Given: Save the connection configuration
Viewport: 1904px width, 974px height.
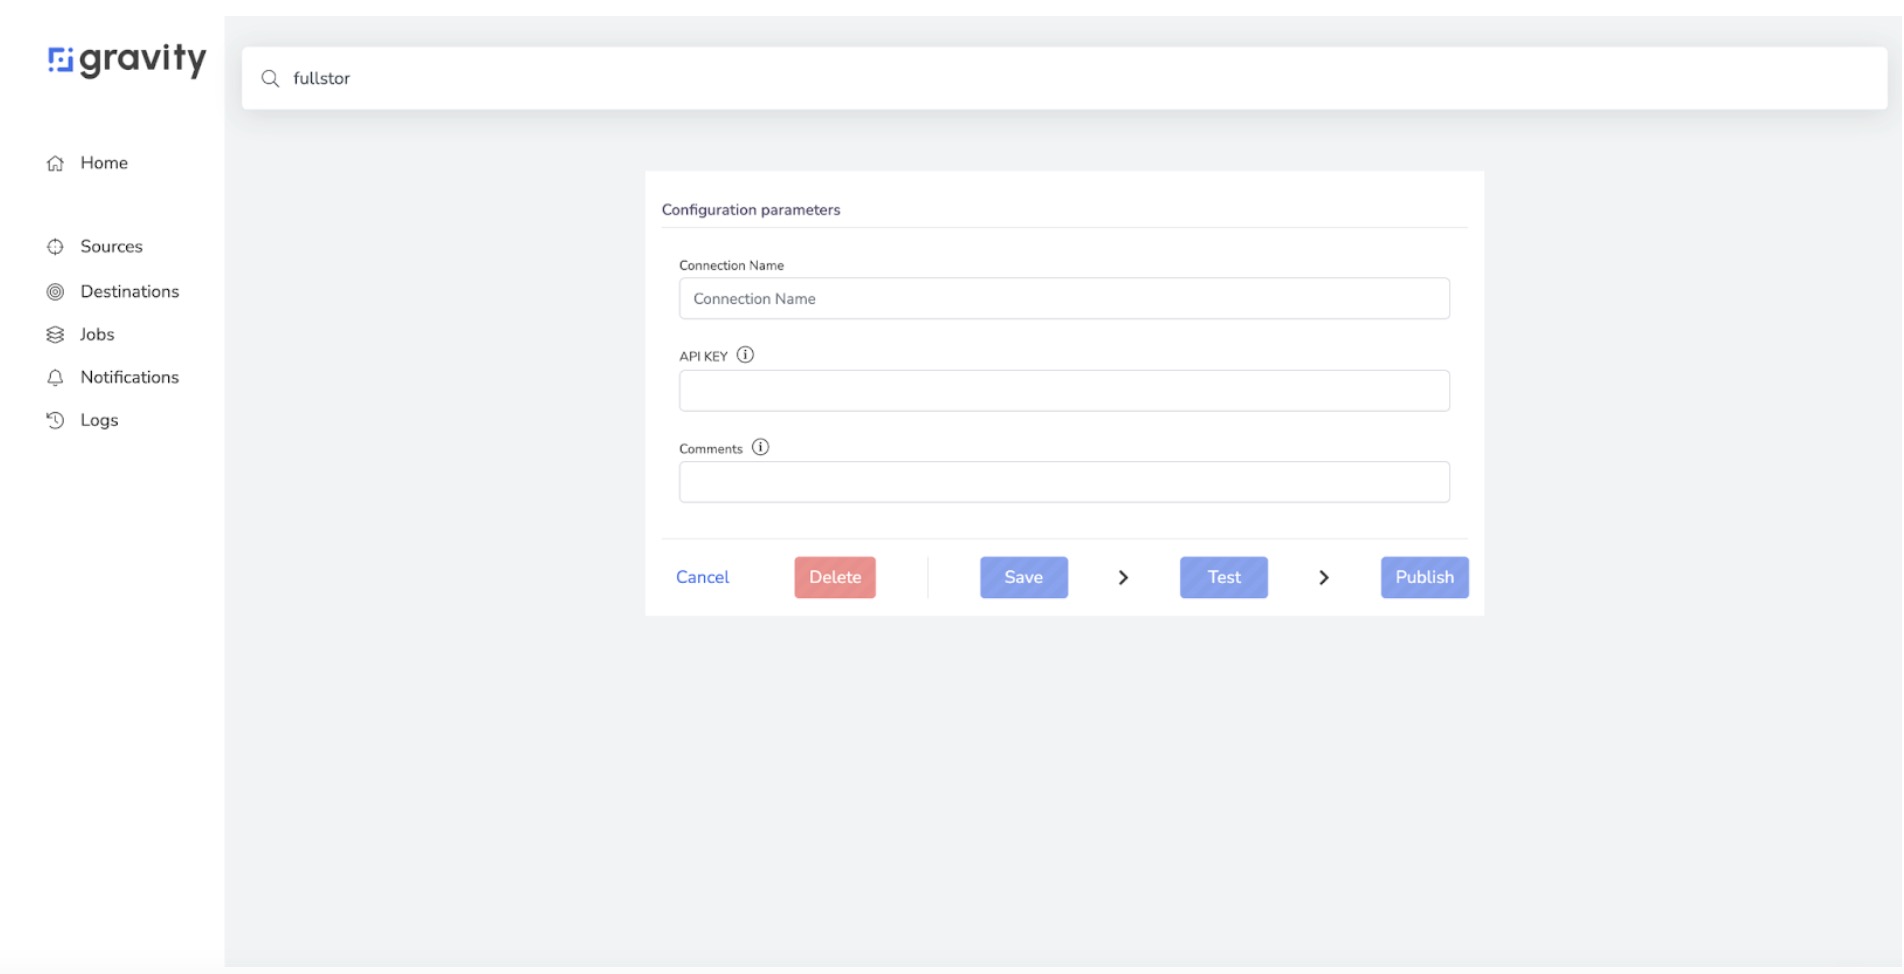Looking at the screenshot, I should pos(1023,577).
